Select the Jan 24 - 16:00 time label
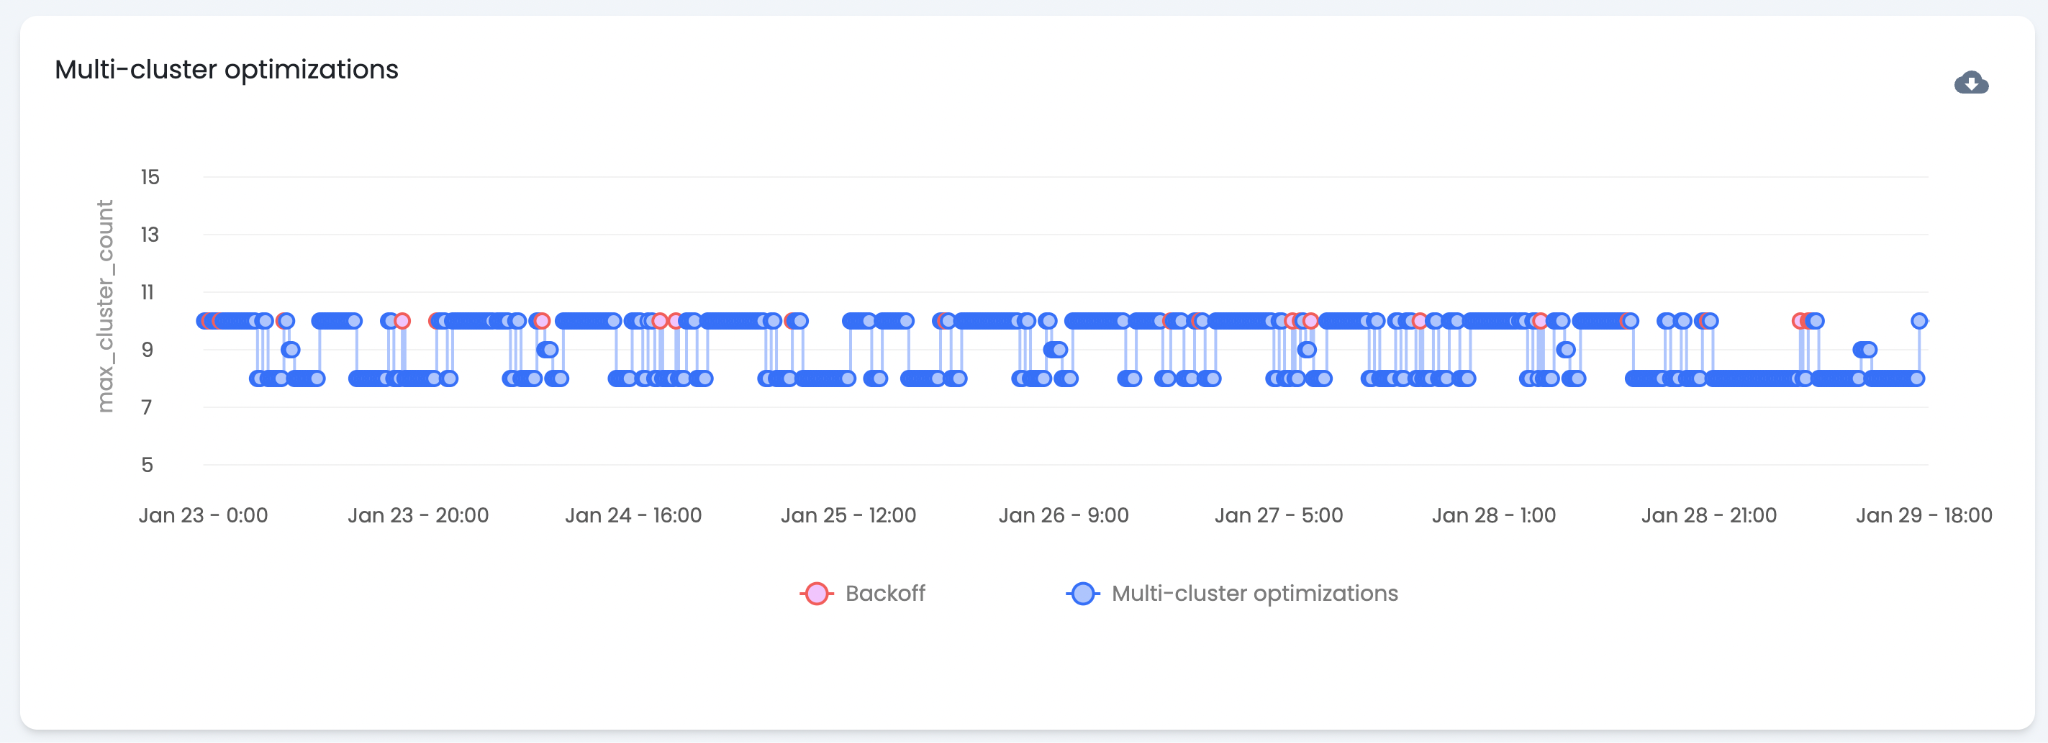 point(633,516)
